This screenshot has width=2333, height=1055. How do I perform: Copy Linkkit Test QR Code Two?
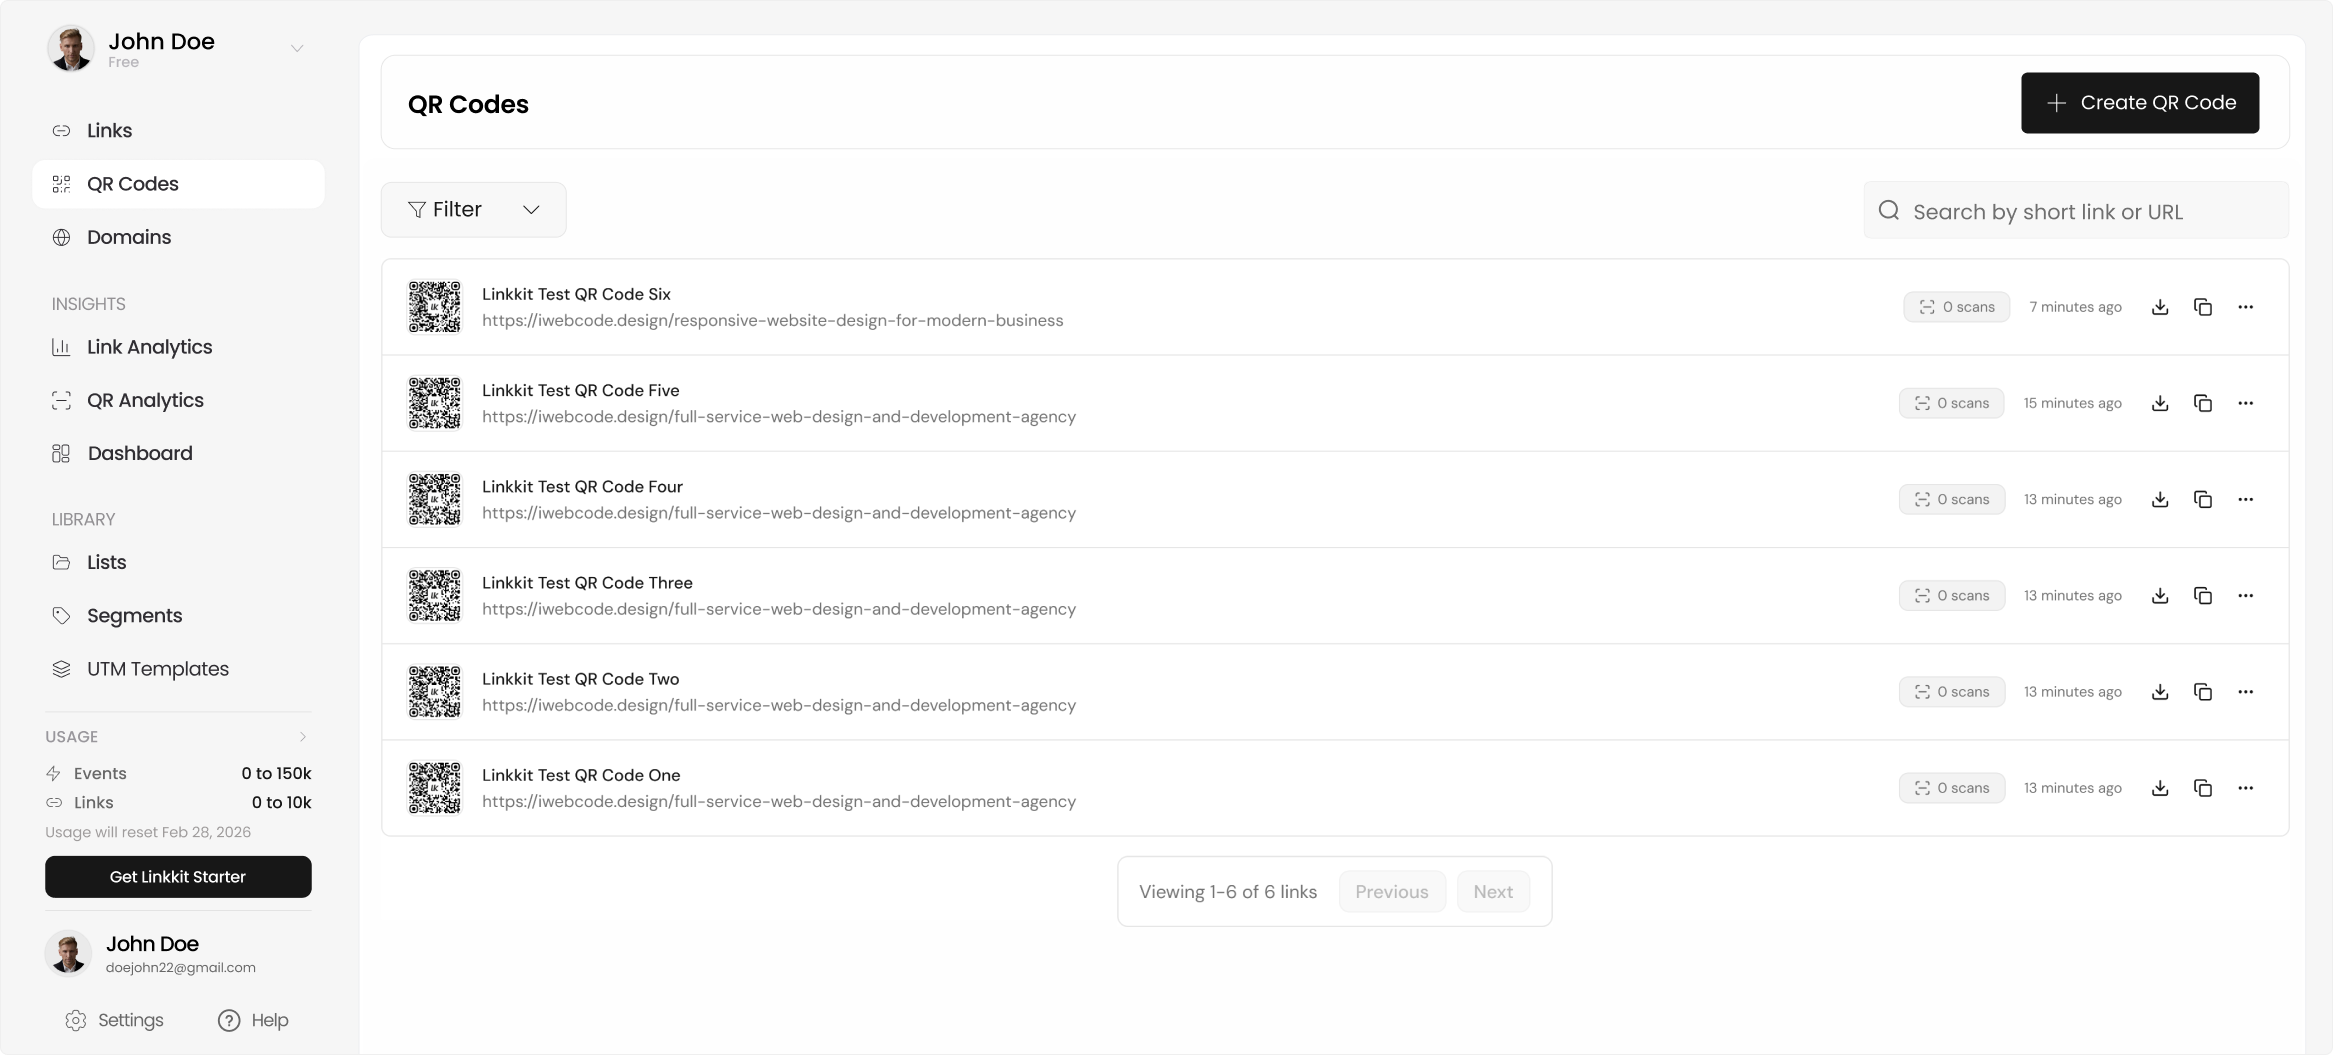click(x=2202, y=692)
